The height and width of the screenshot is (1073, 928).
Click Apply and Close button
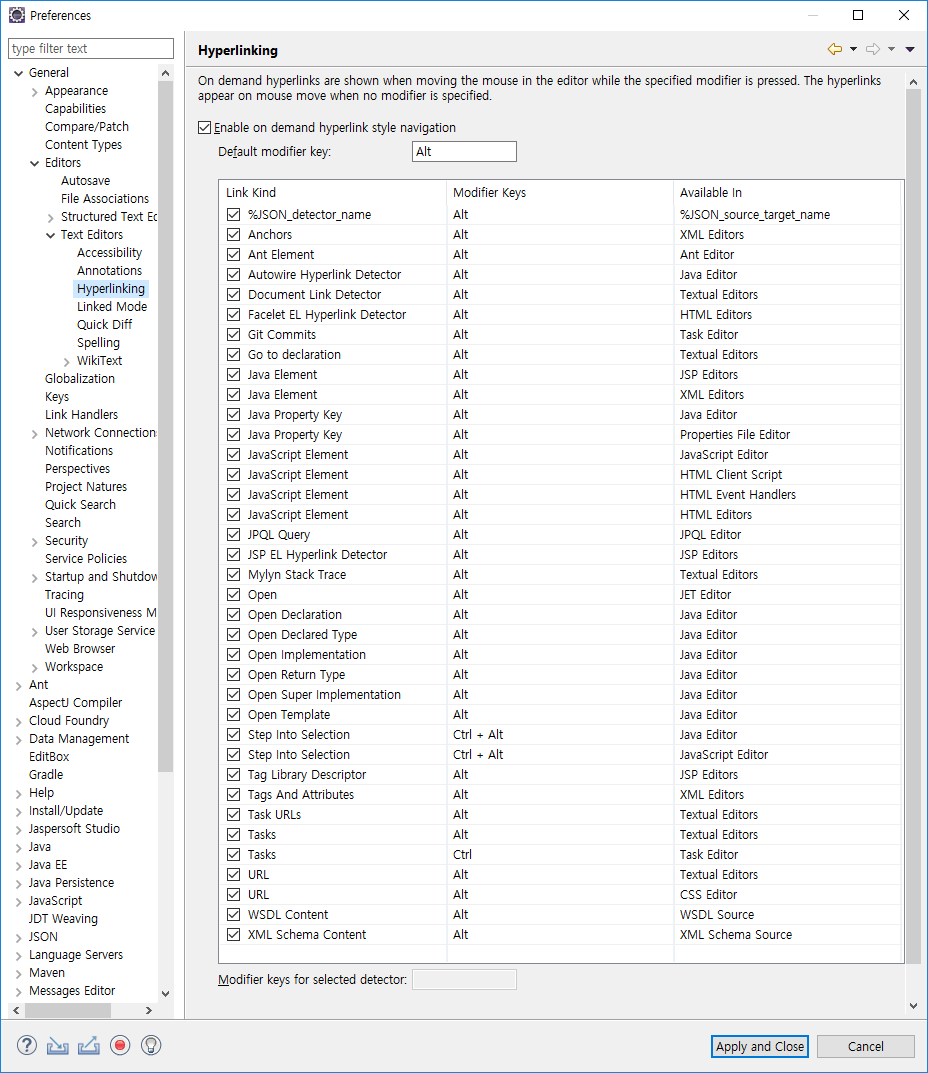tap(760, 1046)
